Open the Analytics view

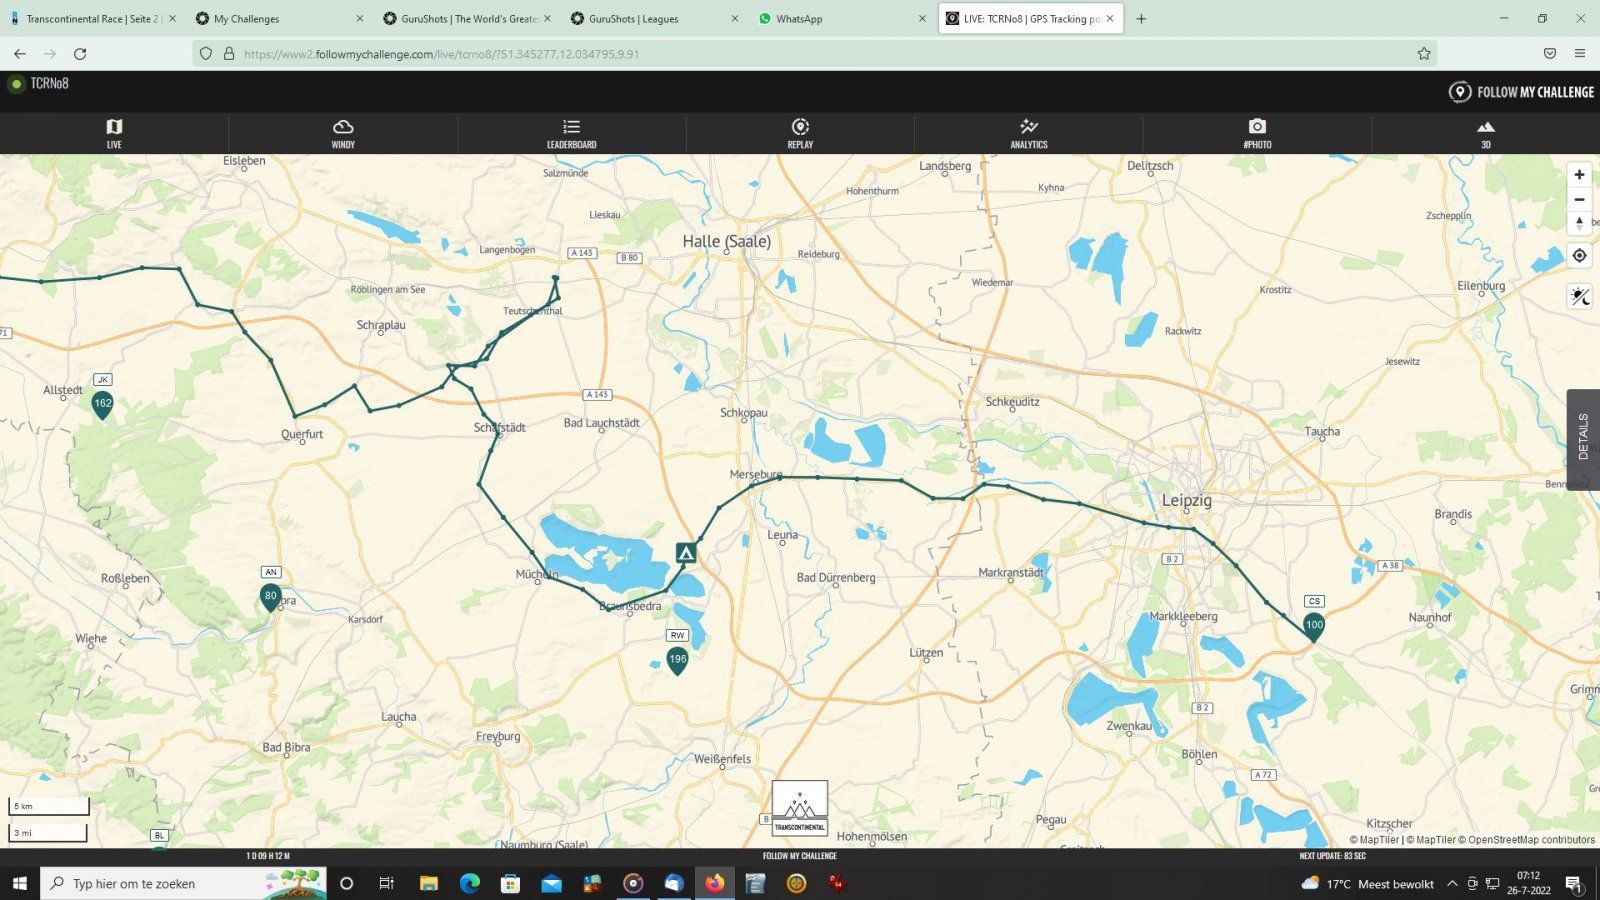click(1028, 133)
